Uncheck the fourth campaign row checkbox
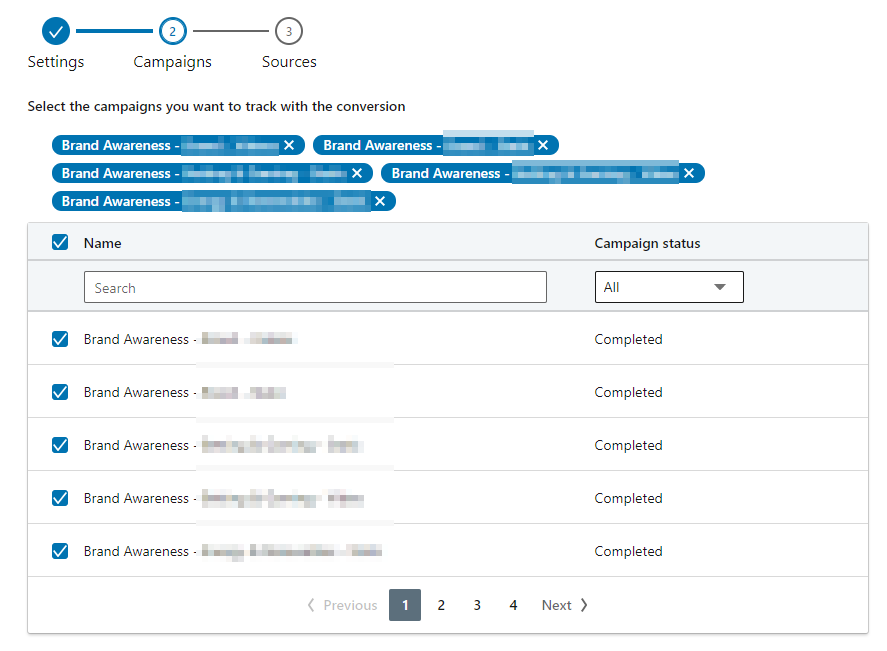The width and height of the screenshot is (887, 651). click(60, 498)
